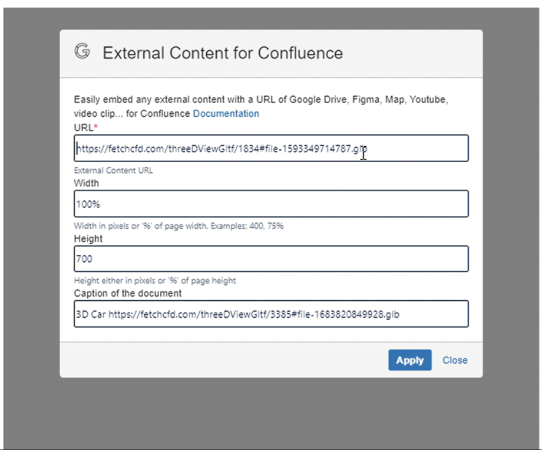Click inside the Width field showing 100%
Viewport: 542px width, 450px height.
(271, 204)
